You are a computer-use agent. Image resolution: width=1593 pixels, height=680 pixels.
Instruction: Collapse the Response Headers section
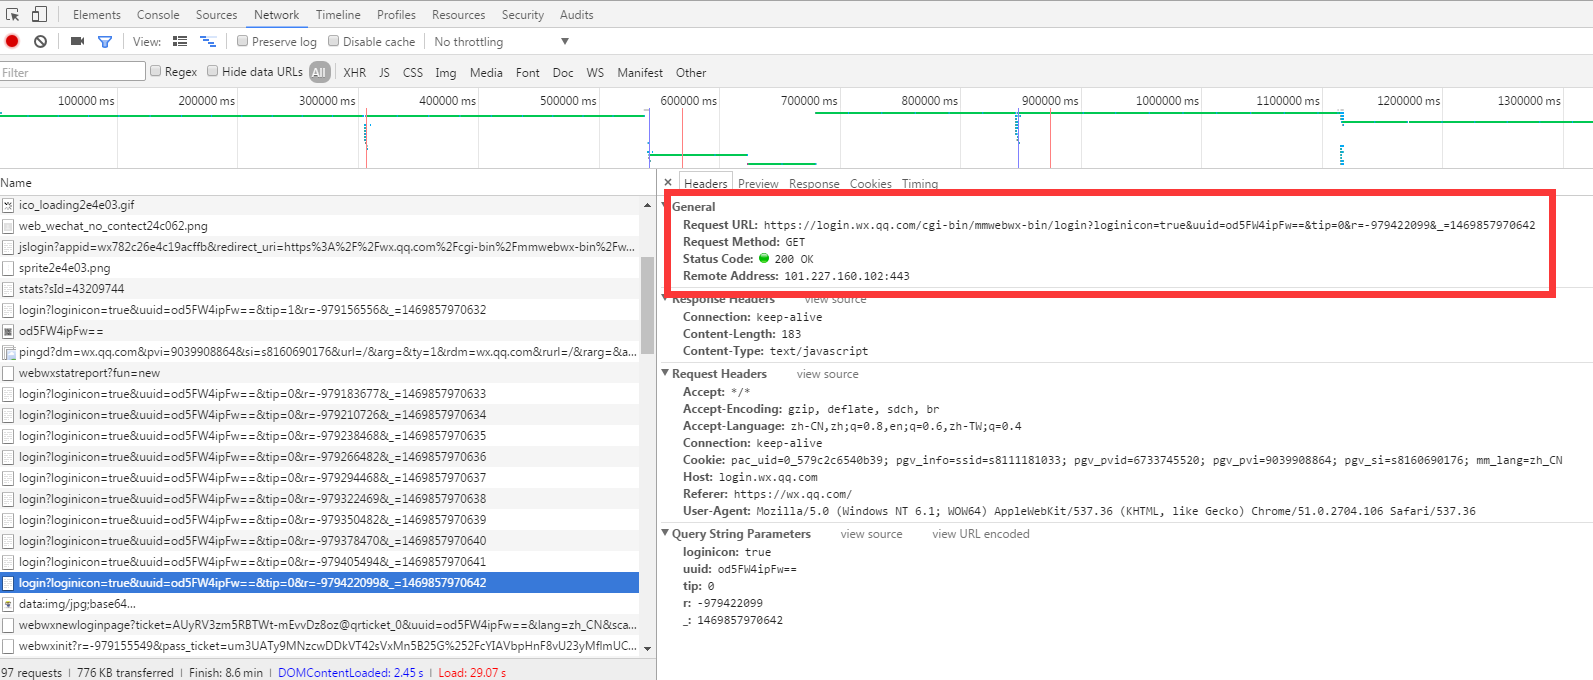[x=665, y=298]
